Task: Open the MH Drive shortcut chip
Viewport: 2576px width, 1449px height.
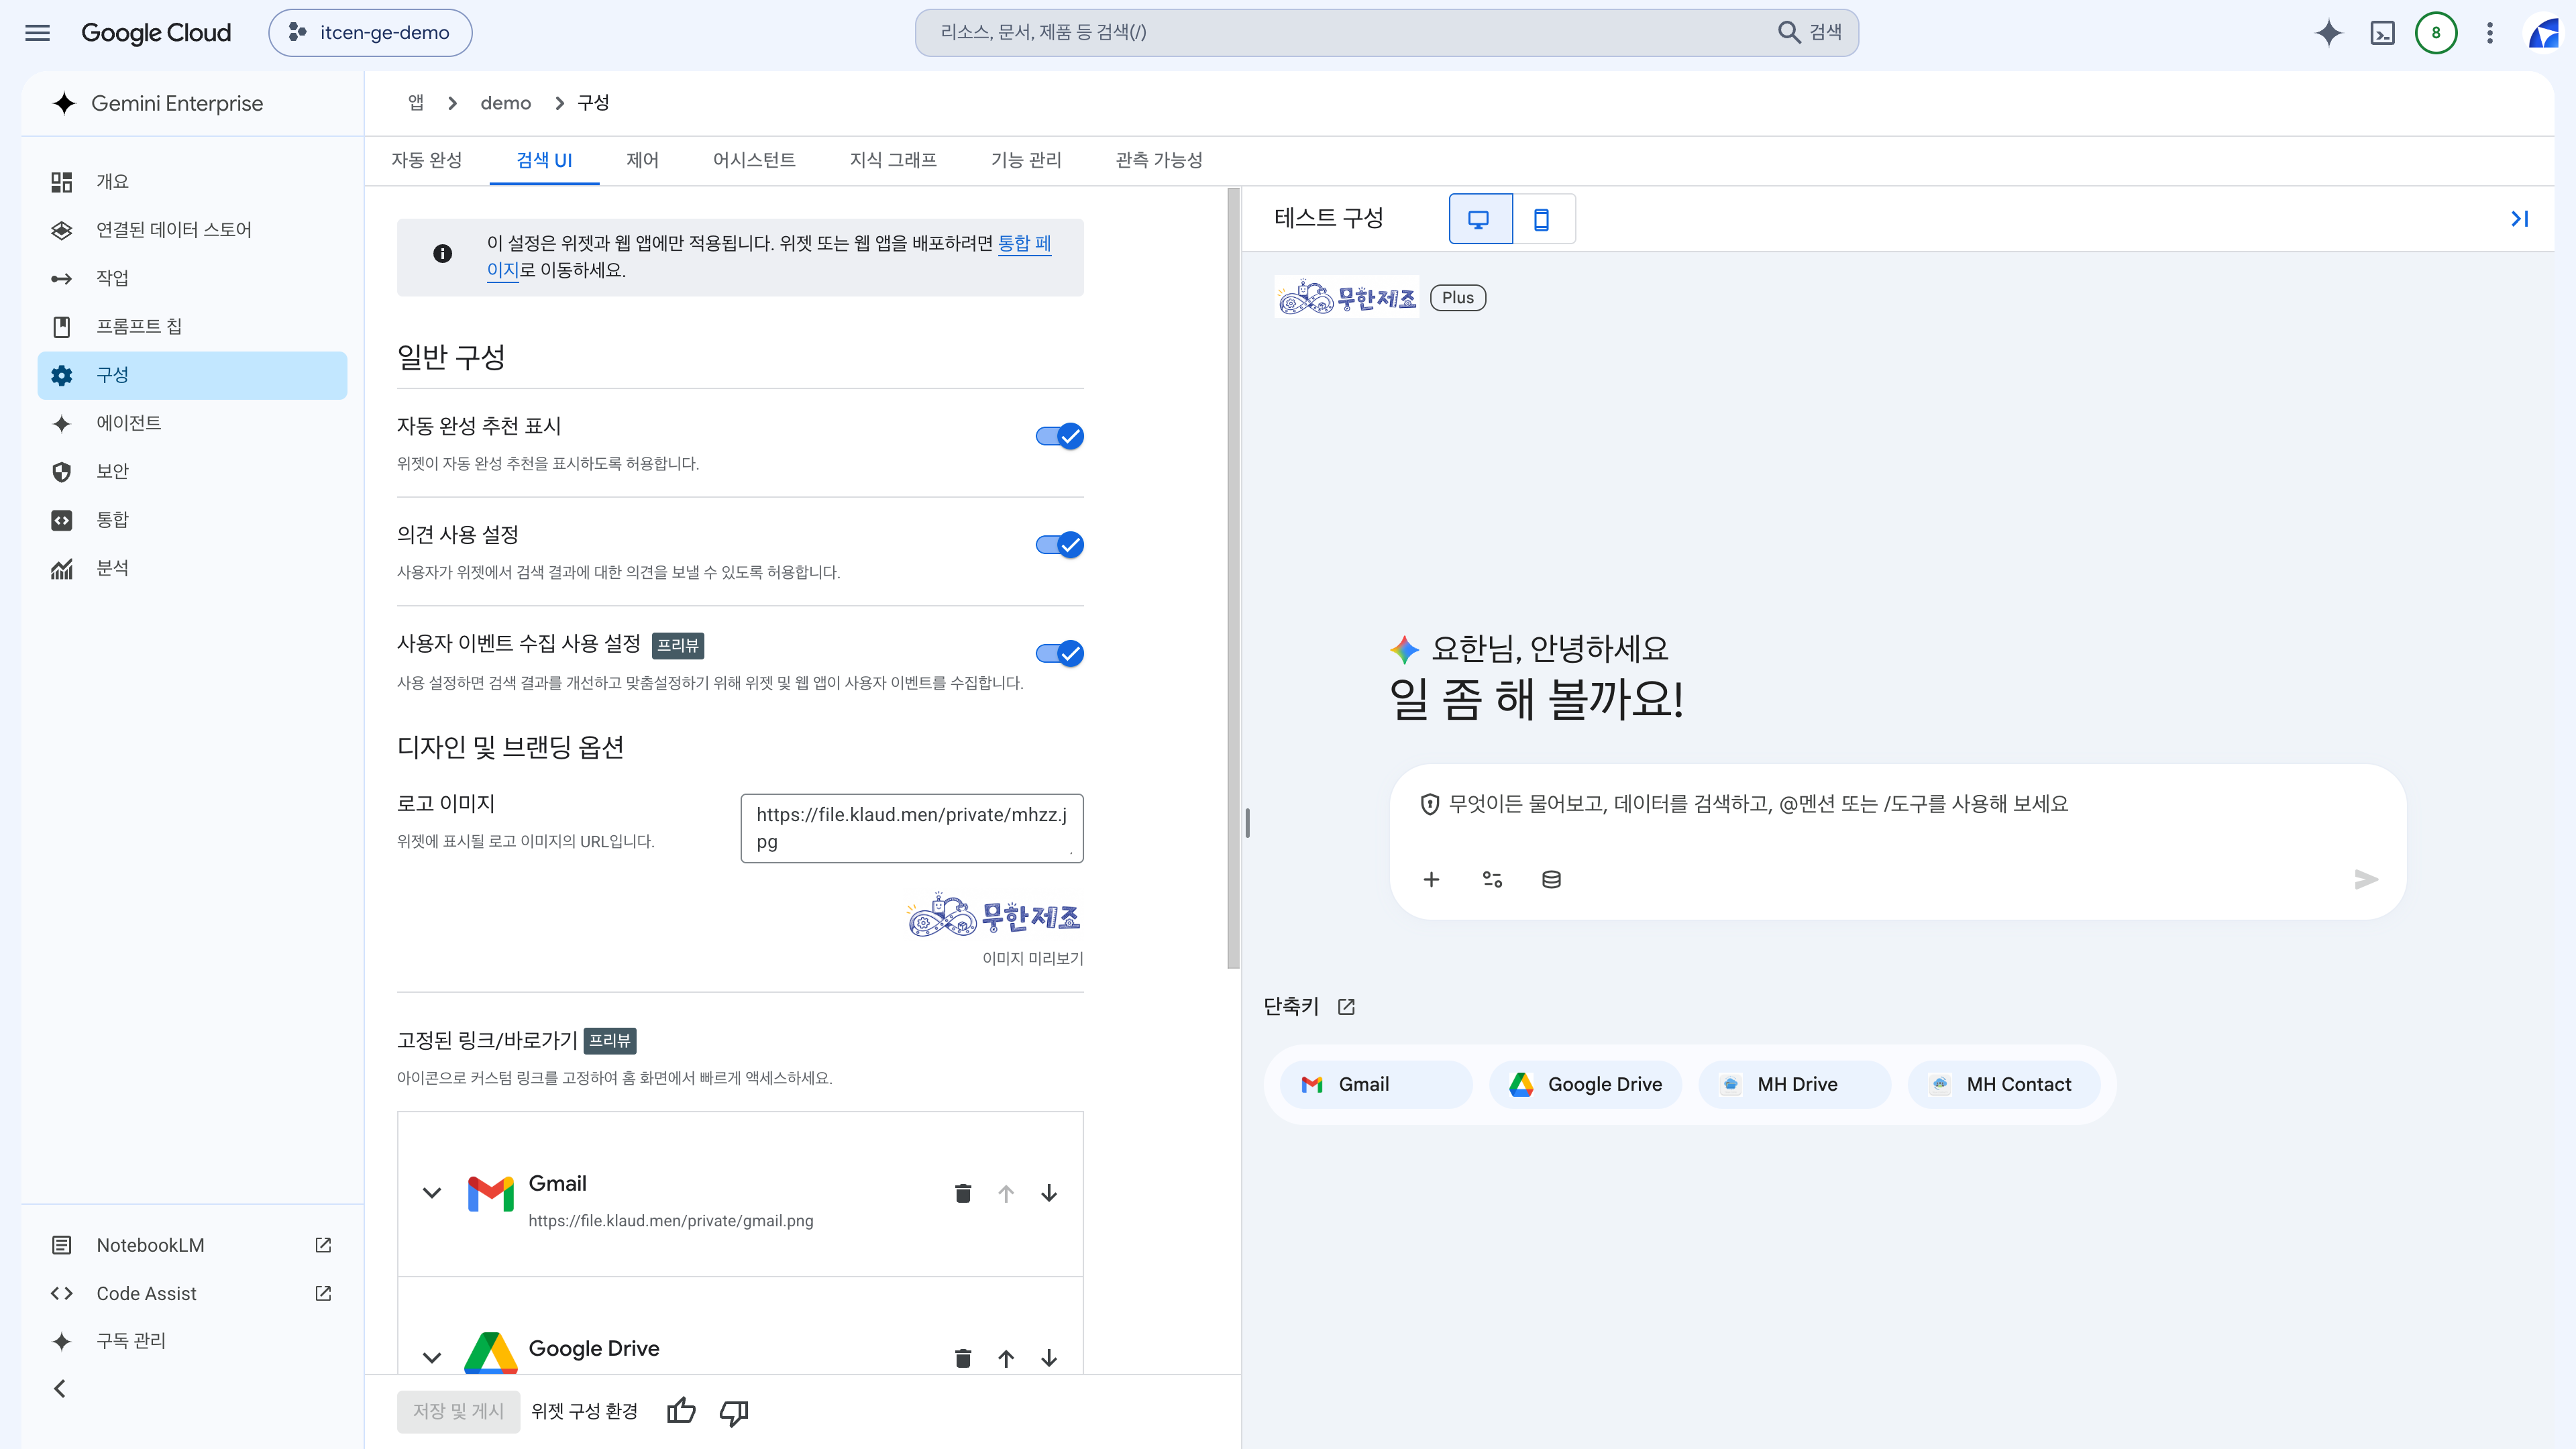Action: [1794, 1085]
